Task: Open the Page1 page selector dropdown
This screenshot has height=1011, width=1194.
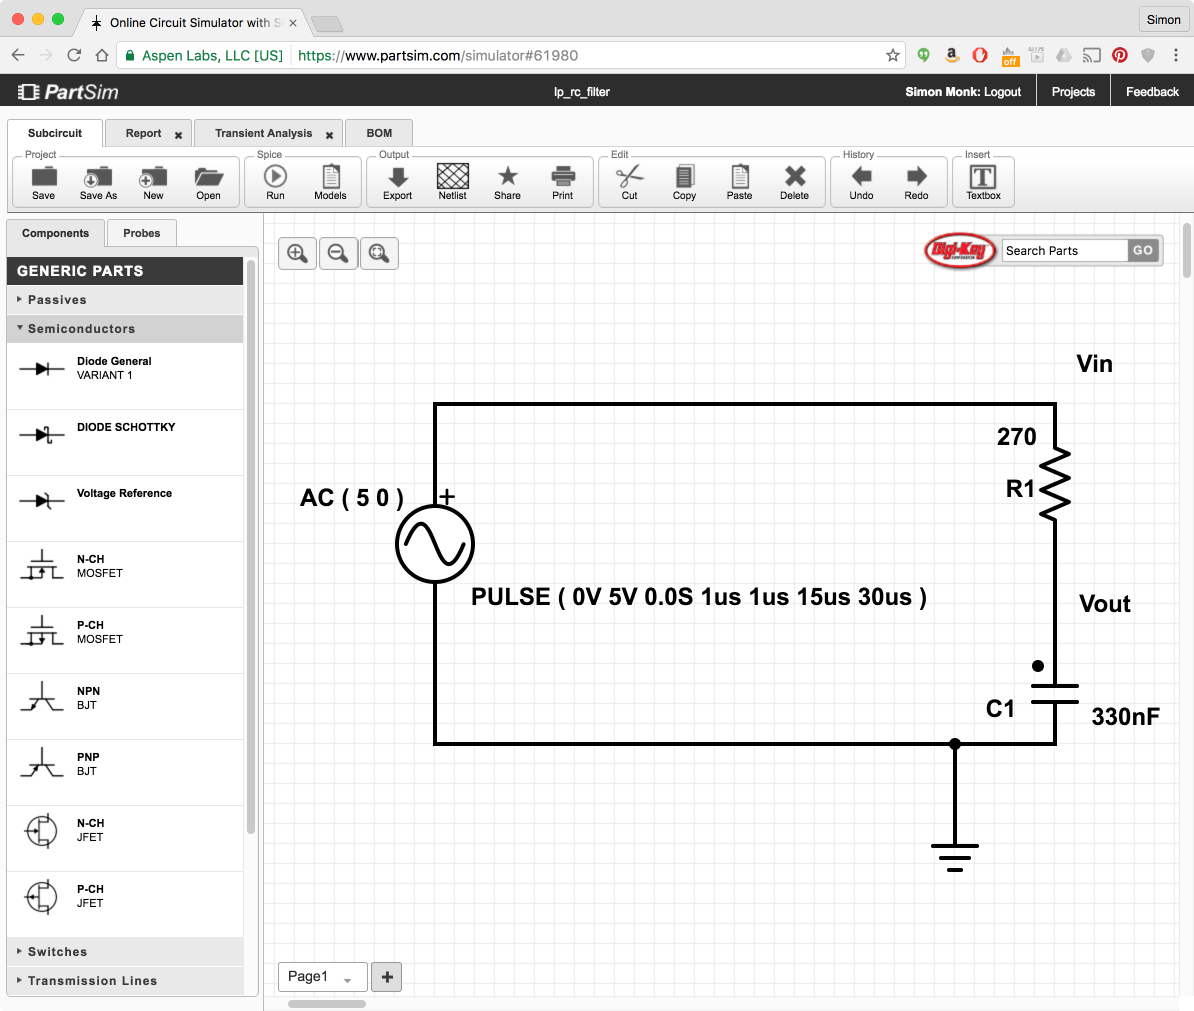Action: click(321, 977)
